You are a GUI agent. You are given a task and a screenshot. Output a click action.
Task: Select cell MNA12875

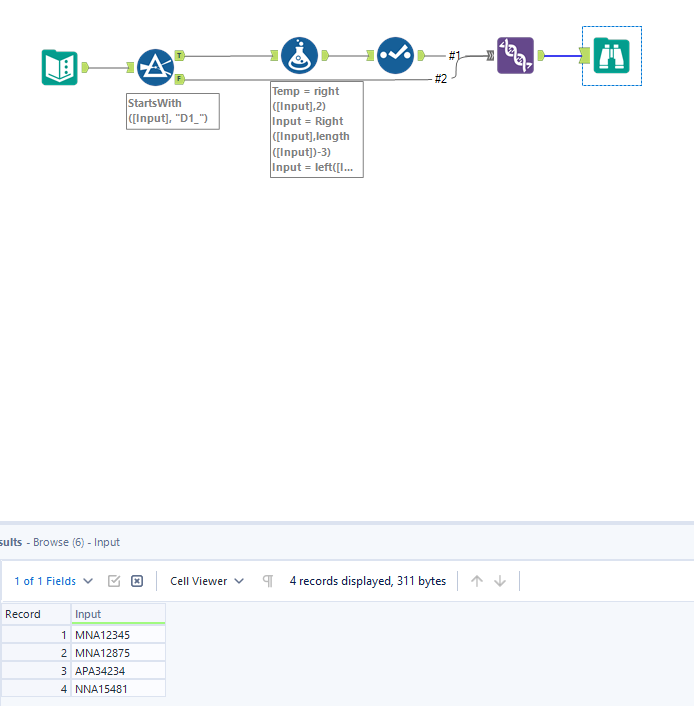click(x=118, y=653)
